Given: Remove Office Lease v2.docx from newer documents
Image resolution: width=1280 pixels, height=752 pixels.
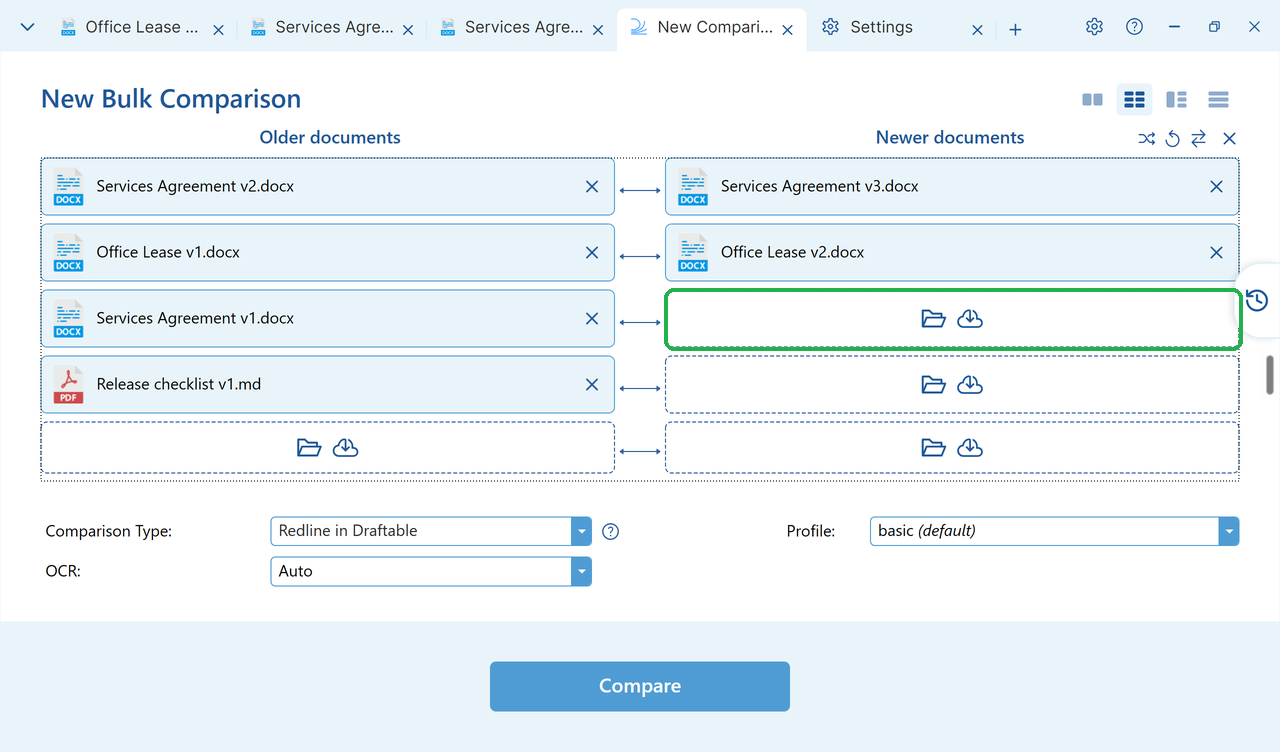Looking at the screenshot, I should (1216, 253).
